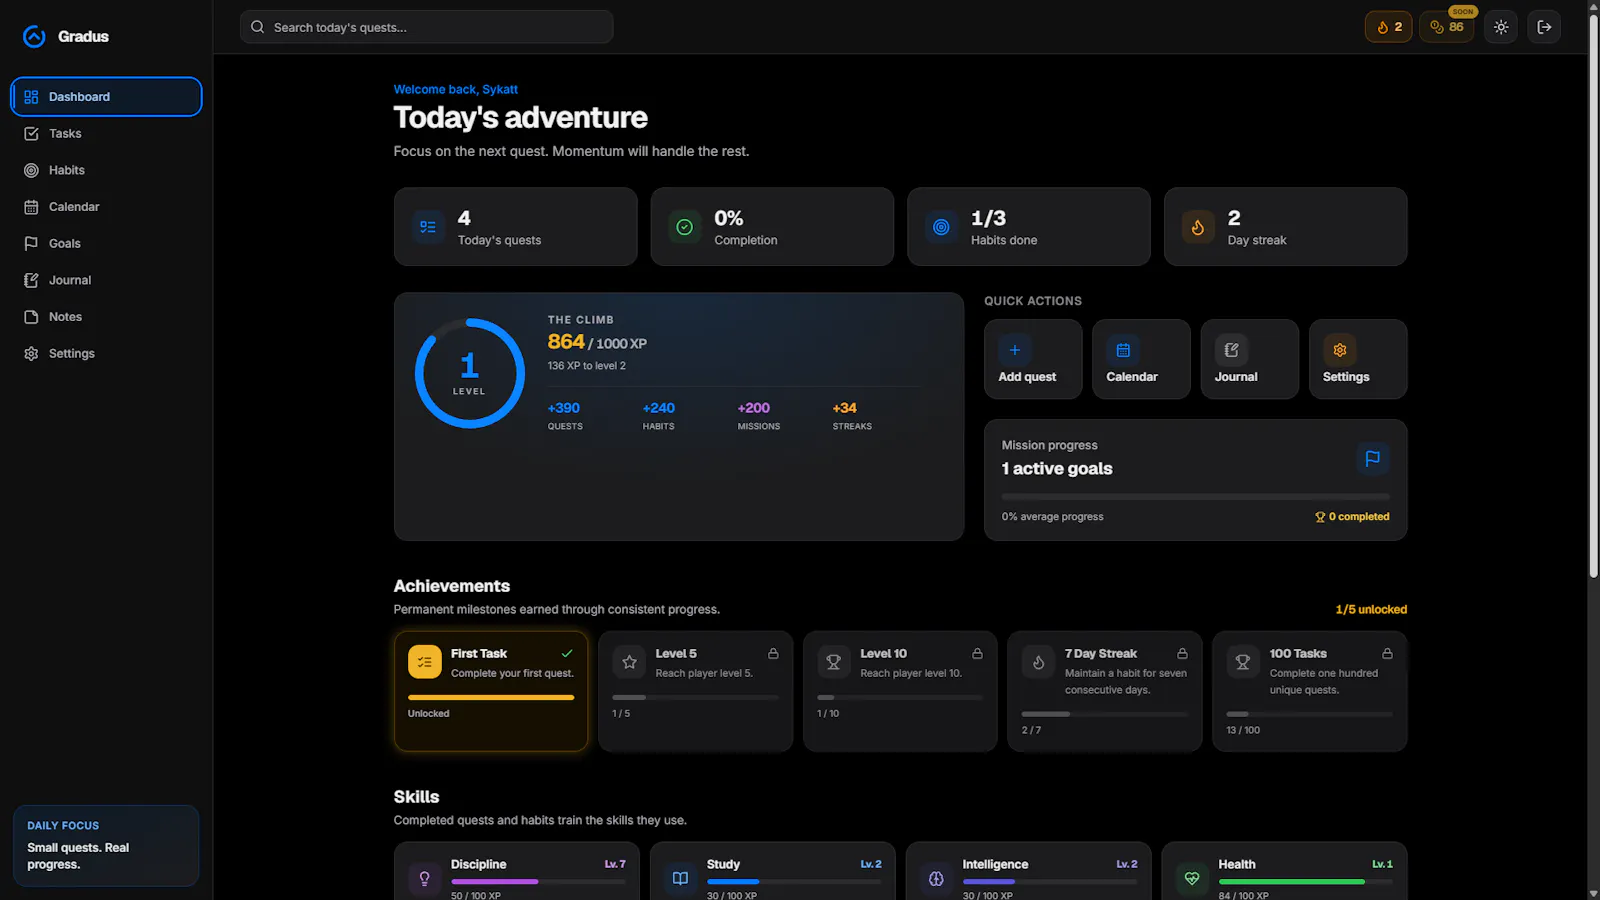Image resolution: width=1600 pixels, height=900 pixels.
Task: Click the mission progress bar
Action: 1195,496
